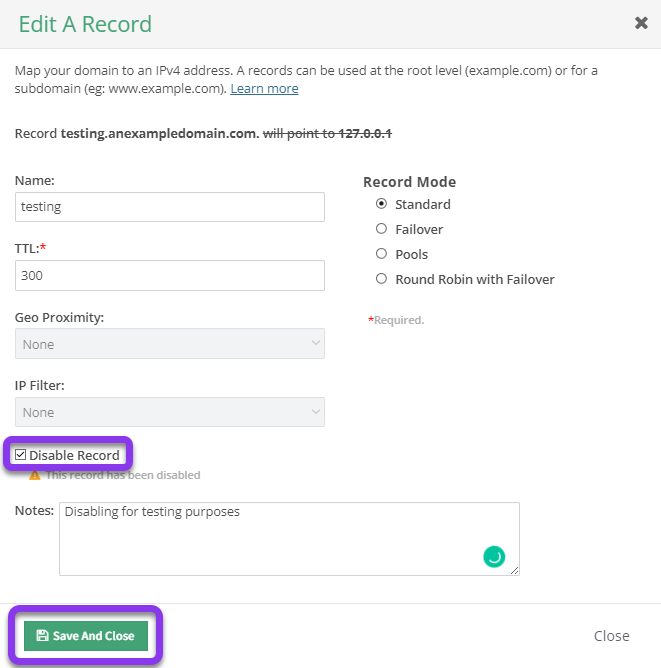661x668 pixels.
Task: Open the IP Filter dropdown
Action: (x=170, y=412)
